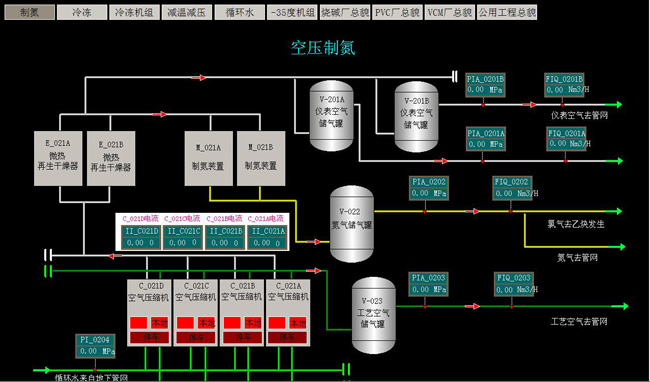This screenshot has height=382, width=650.
Task: Click the M_021A nitrogen unit block
Action: pos(208,158)
